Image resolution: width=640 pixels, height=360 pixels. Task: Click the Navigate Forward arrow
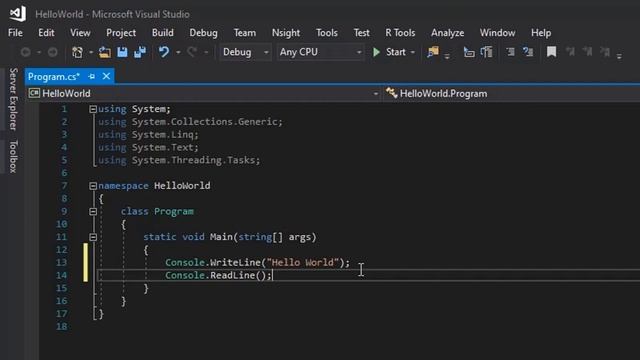click(x=53, y=52)
